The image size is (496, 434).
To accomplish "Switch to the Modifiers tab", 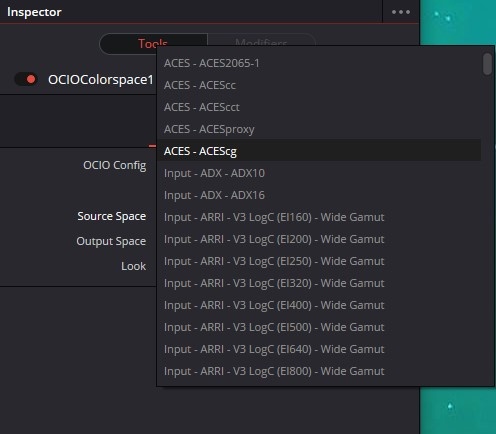I will (261, 40).
